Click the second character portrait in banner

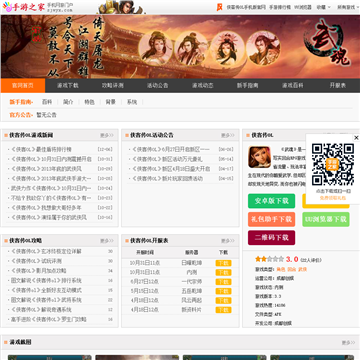(x=191, y=48)
